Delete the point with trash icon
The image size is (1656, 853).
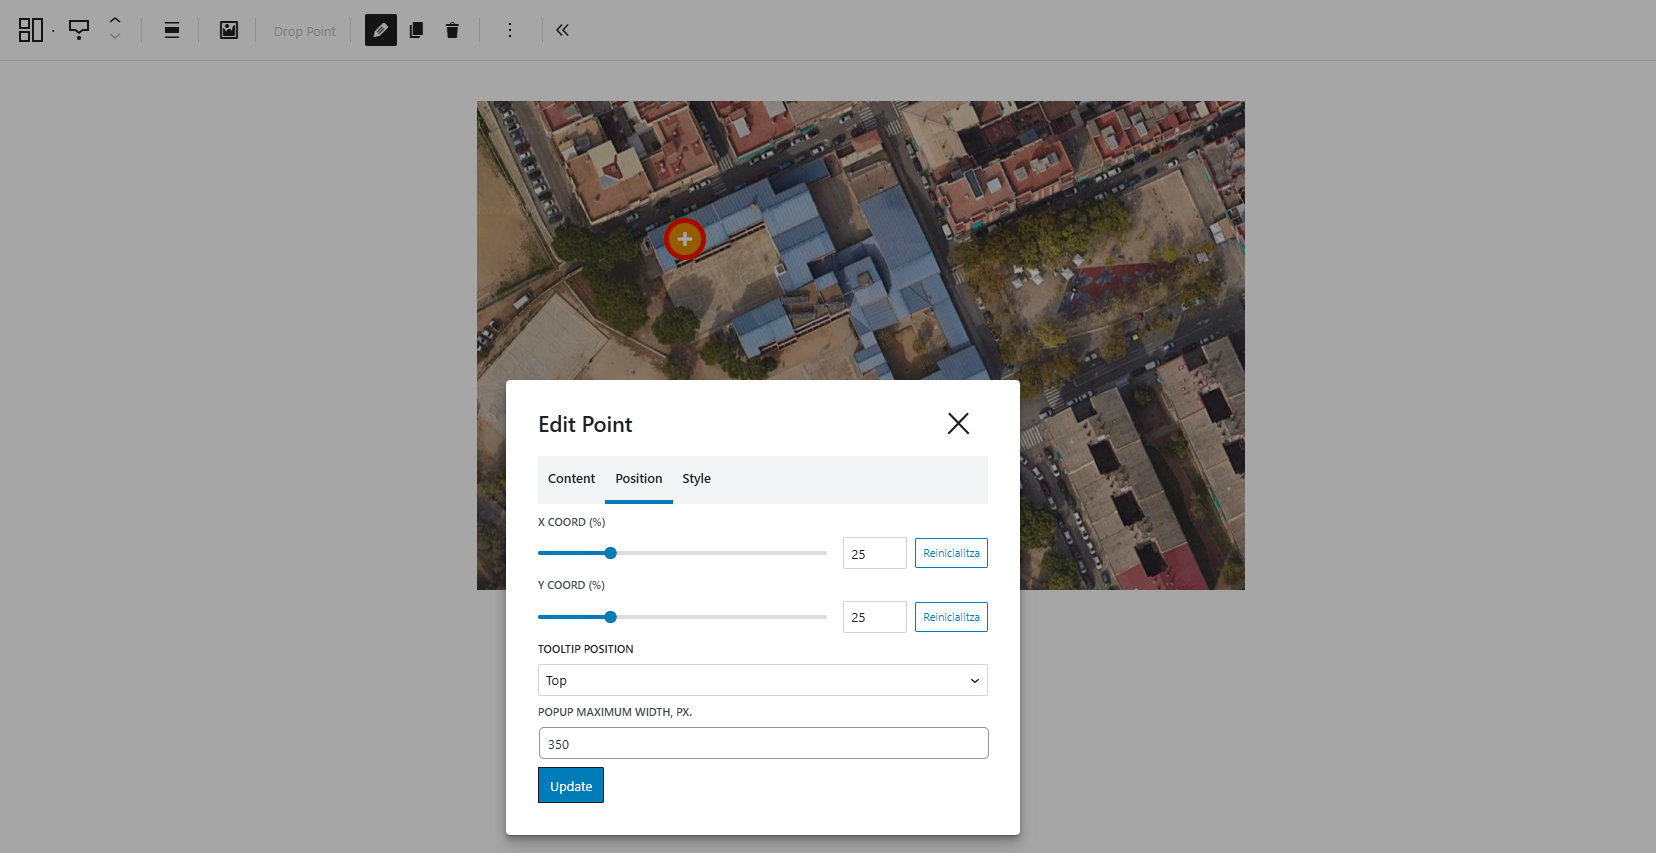tap(452, 30)
